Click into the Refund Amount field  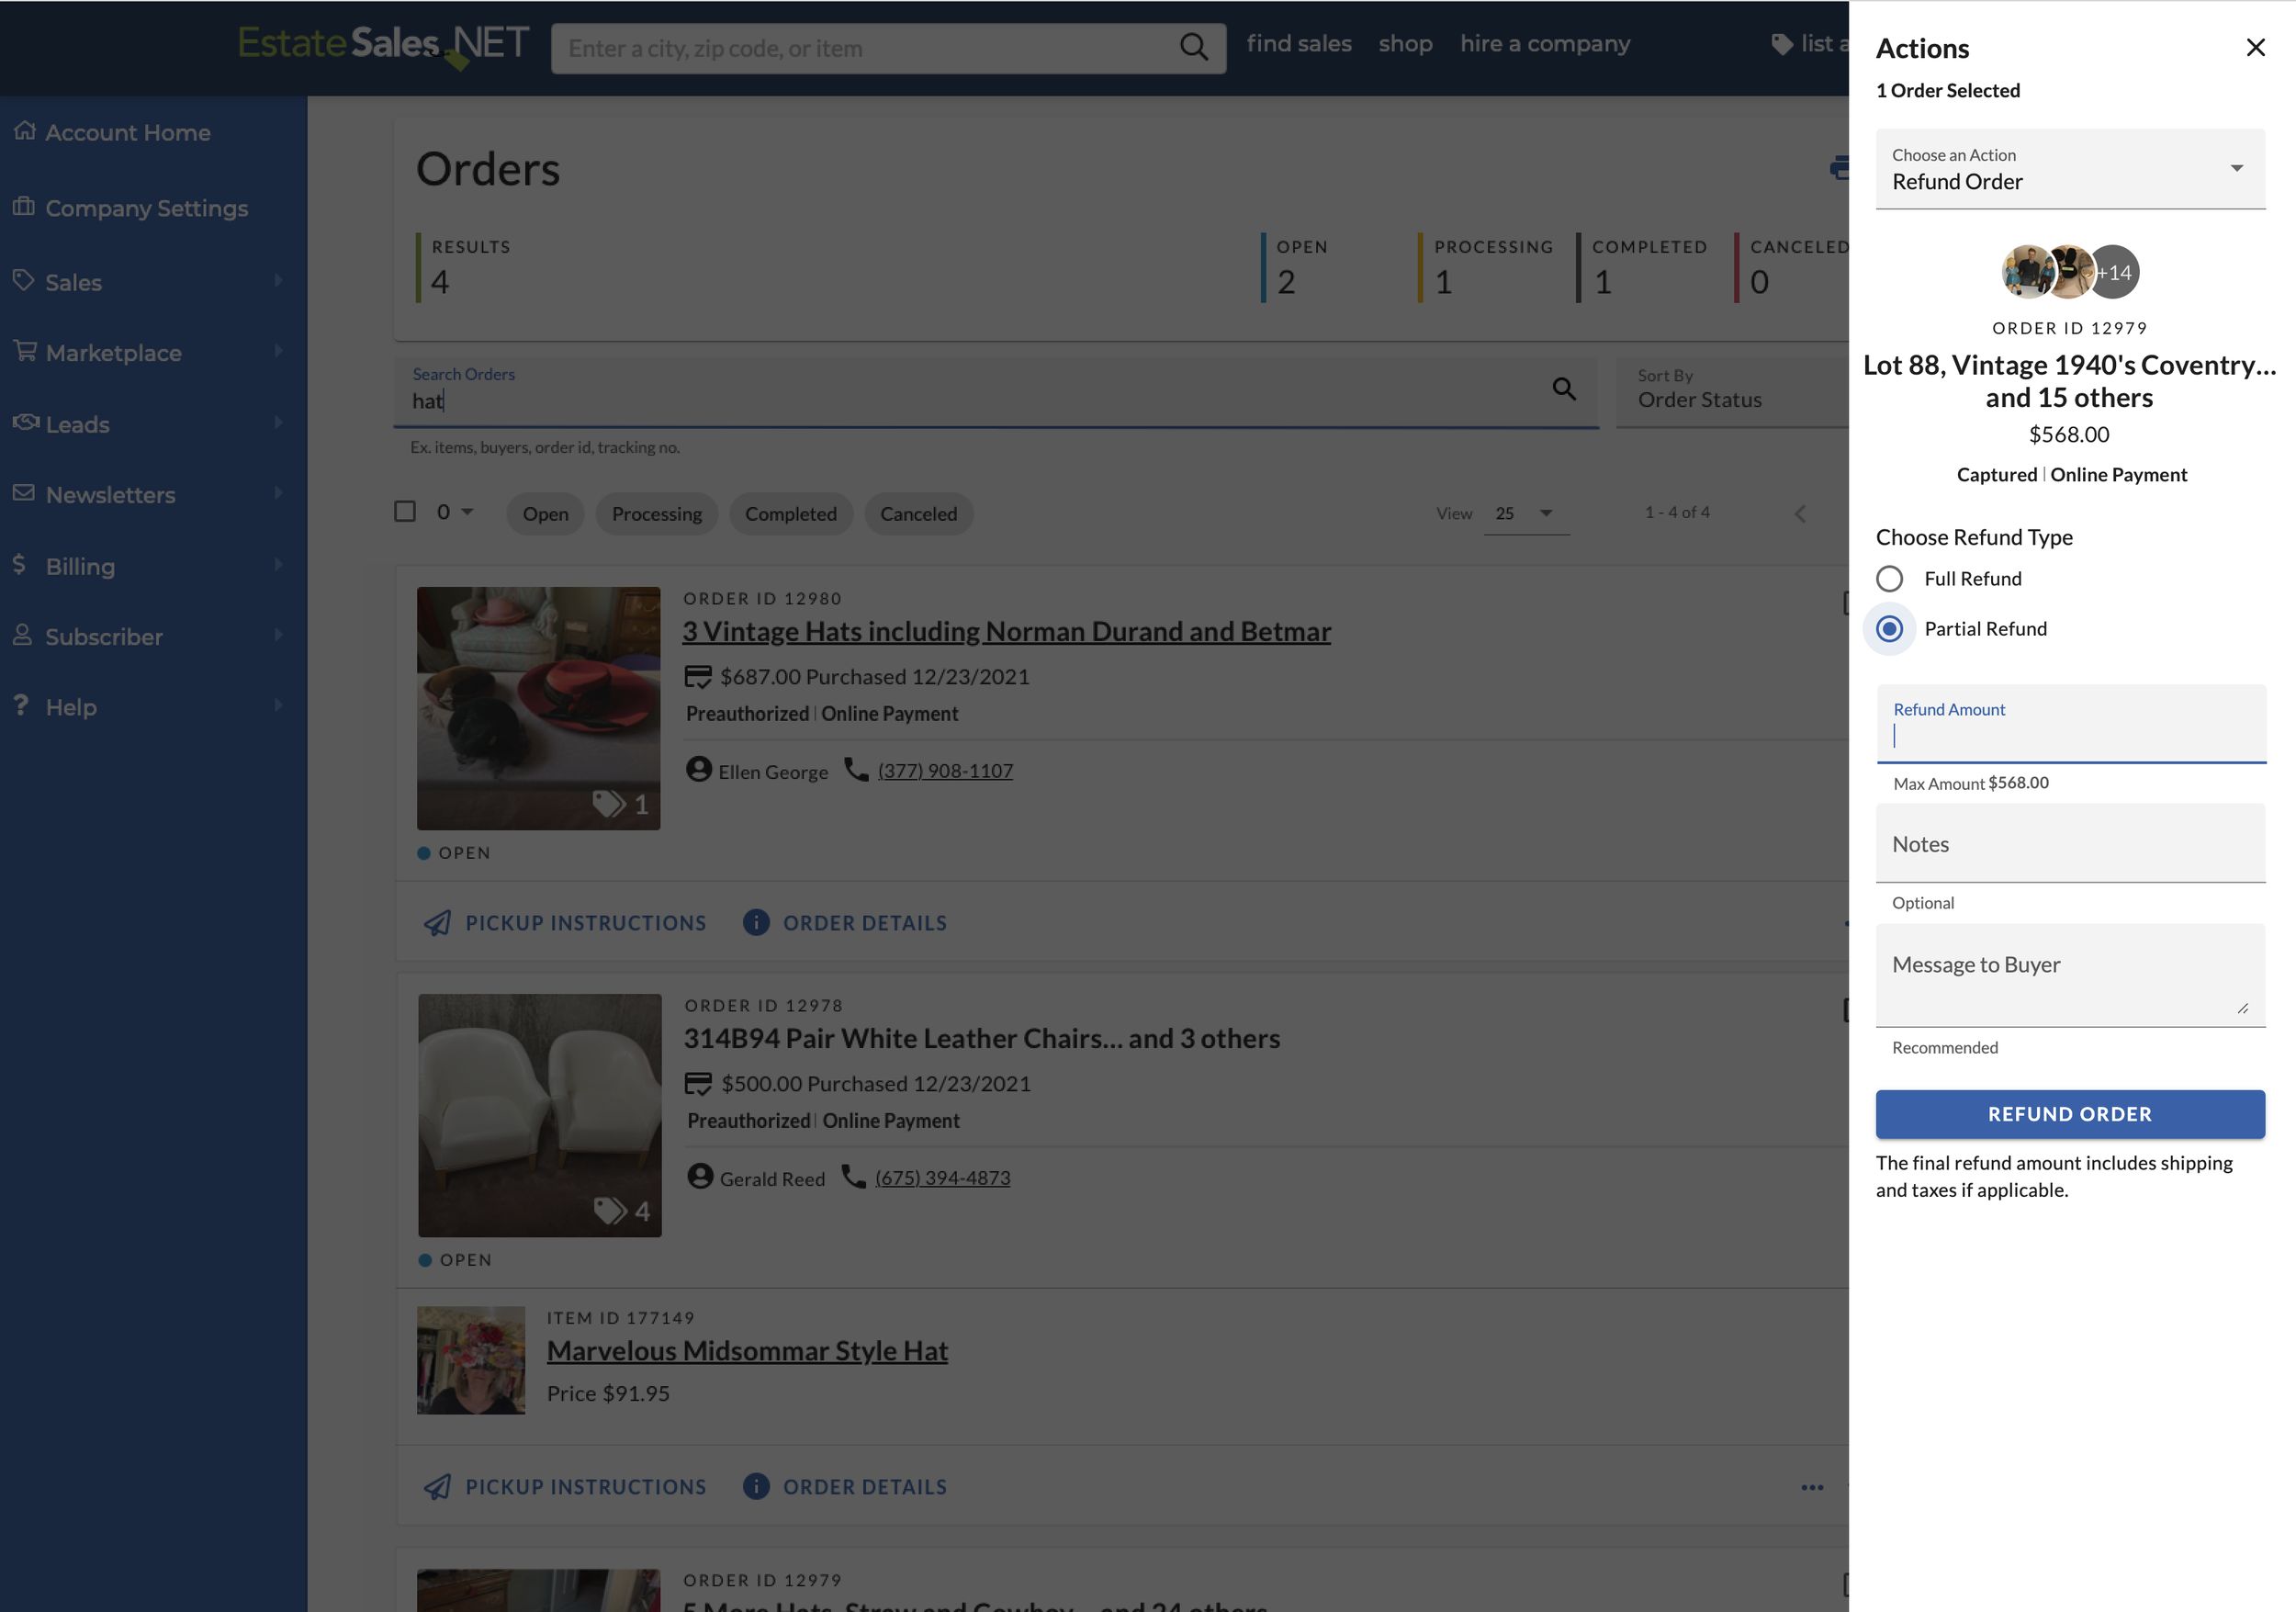(2070, 724)
